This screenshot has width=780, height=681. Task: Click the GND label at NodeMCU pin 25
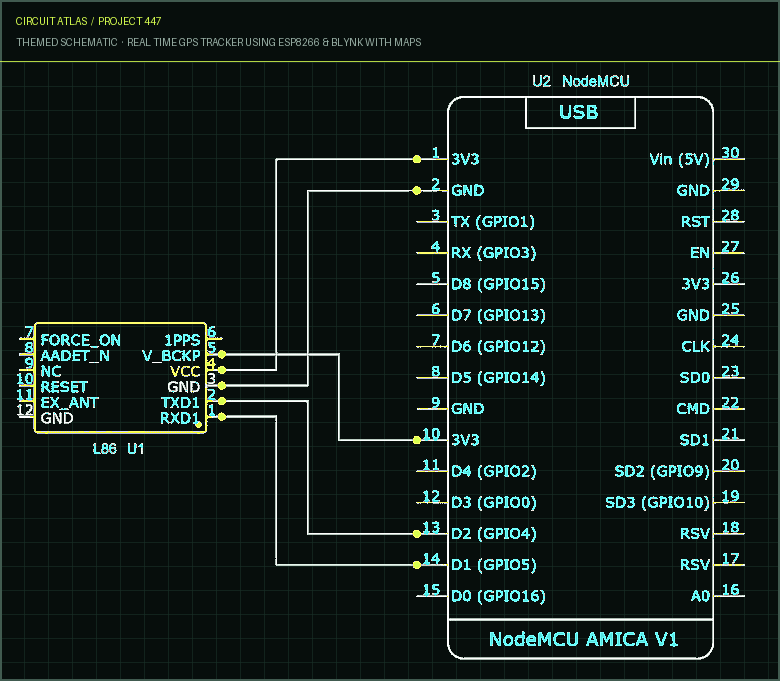(x=693, y=315)
